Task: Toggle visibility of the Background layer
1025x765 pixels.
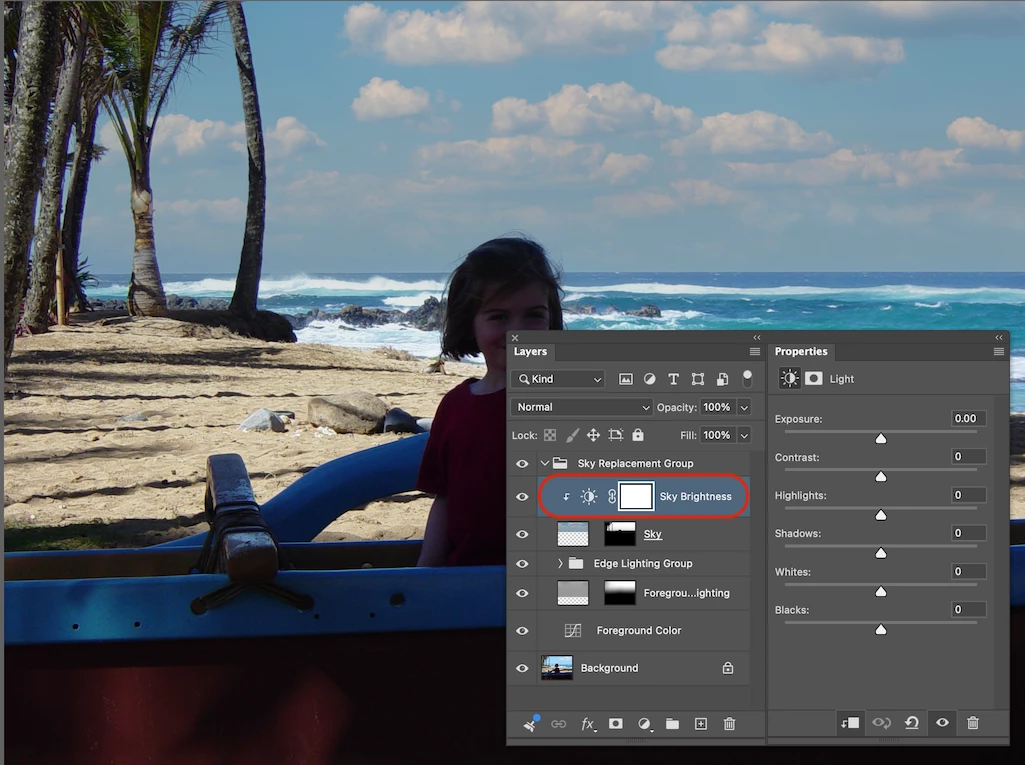Action: click(x=522, y=668)
